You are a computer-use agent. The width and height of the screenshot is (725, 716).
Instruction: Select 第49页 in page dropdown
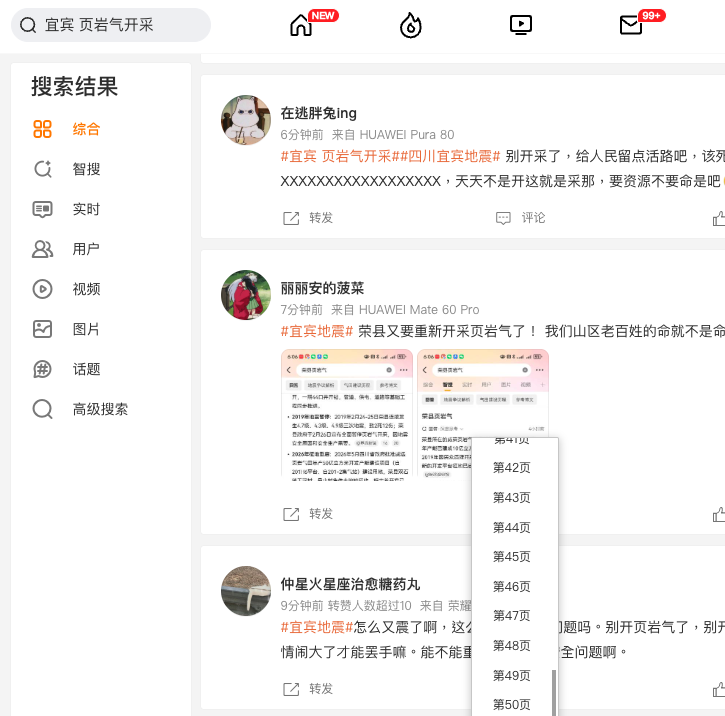pyautogui.click(x=511, y=676)
